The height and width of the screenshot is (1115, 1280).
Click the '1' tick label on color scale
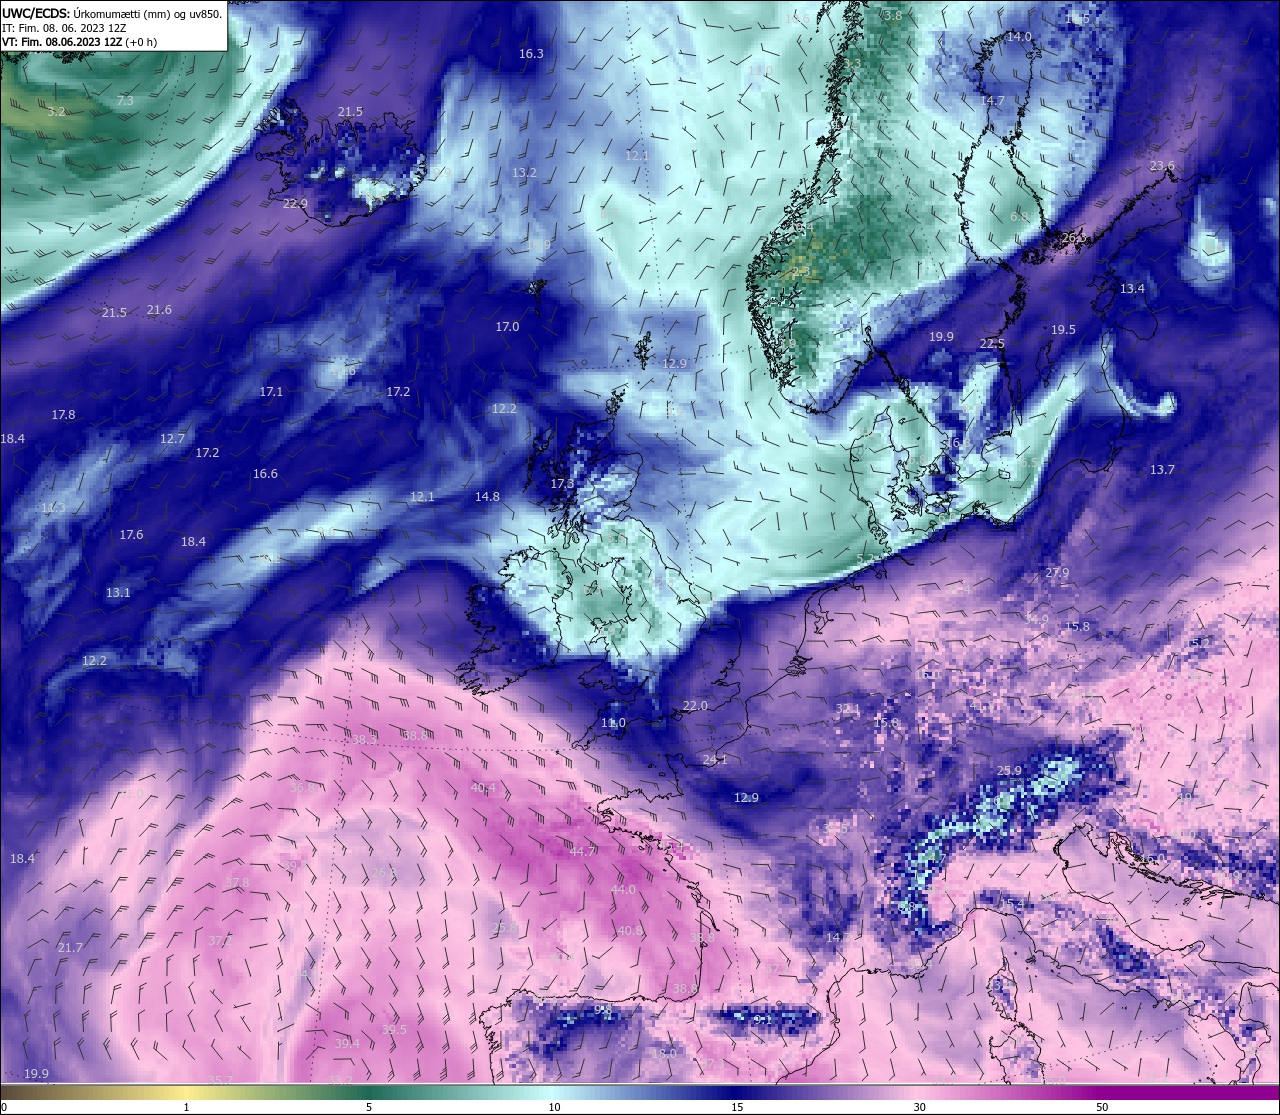186,1107
